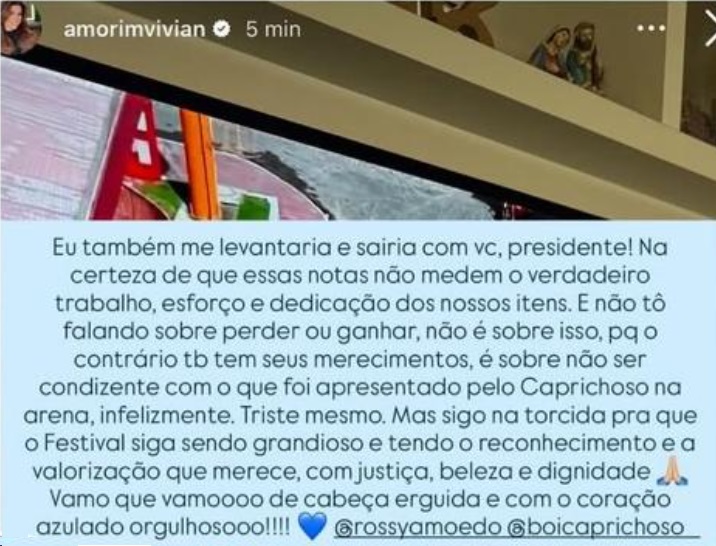The width and height of the screenshot is (716, 546).
Task: Open the three-dot more options menu
Action: pos(651,28)
